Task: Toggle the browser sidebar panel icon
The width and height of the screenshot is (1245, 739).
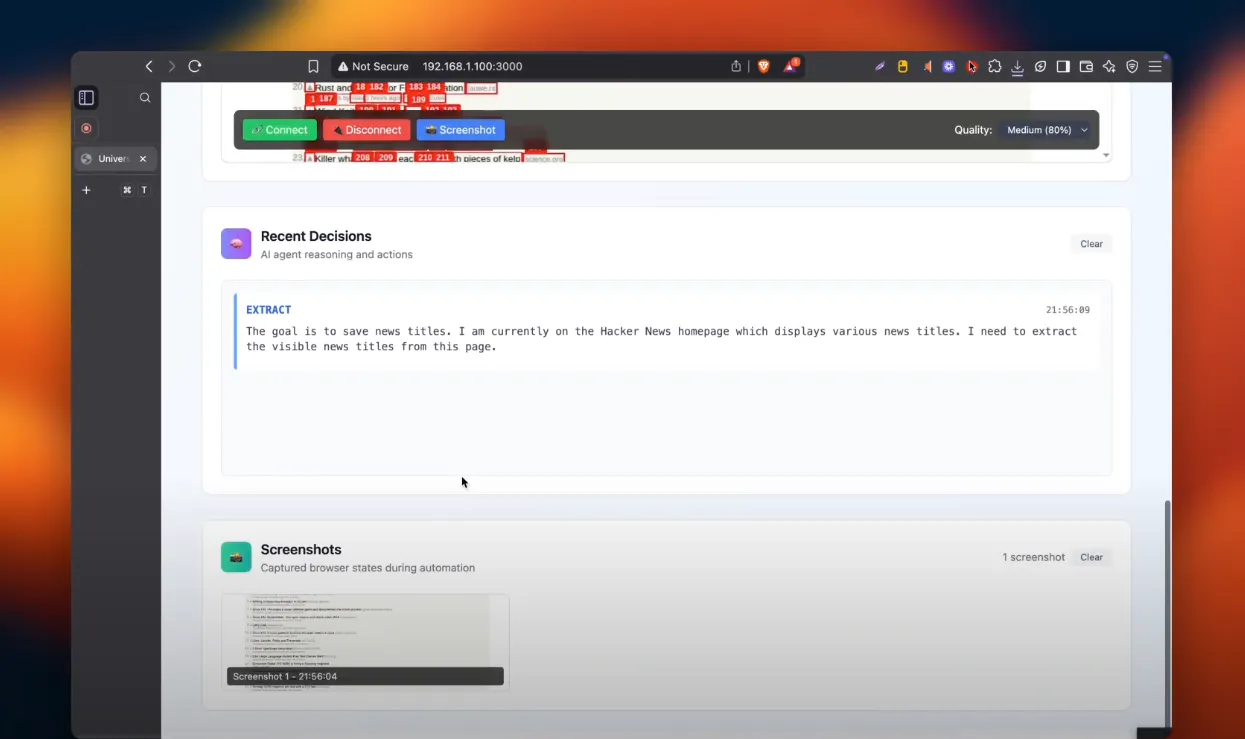Action: [x=1063, y=67]
